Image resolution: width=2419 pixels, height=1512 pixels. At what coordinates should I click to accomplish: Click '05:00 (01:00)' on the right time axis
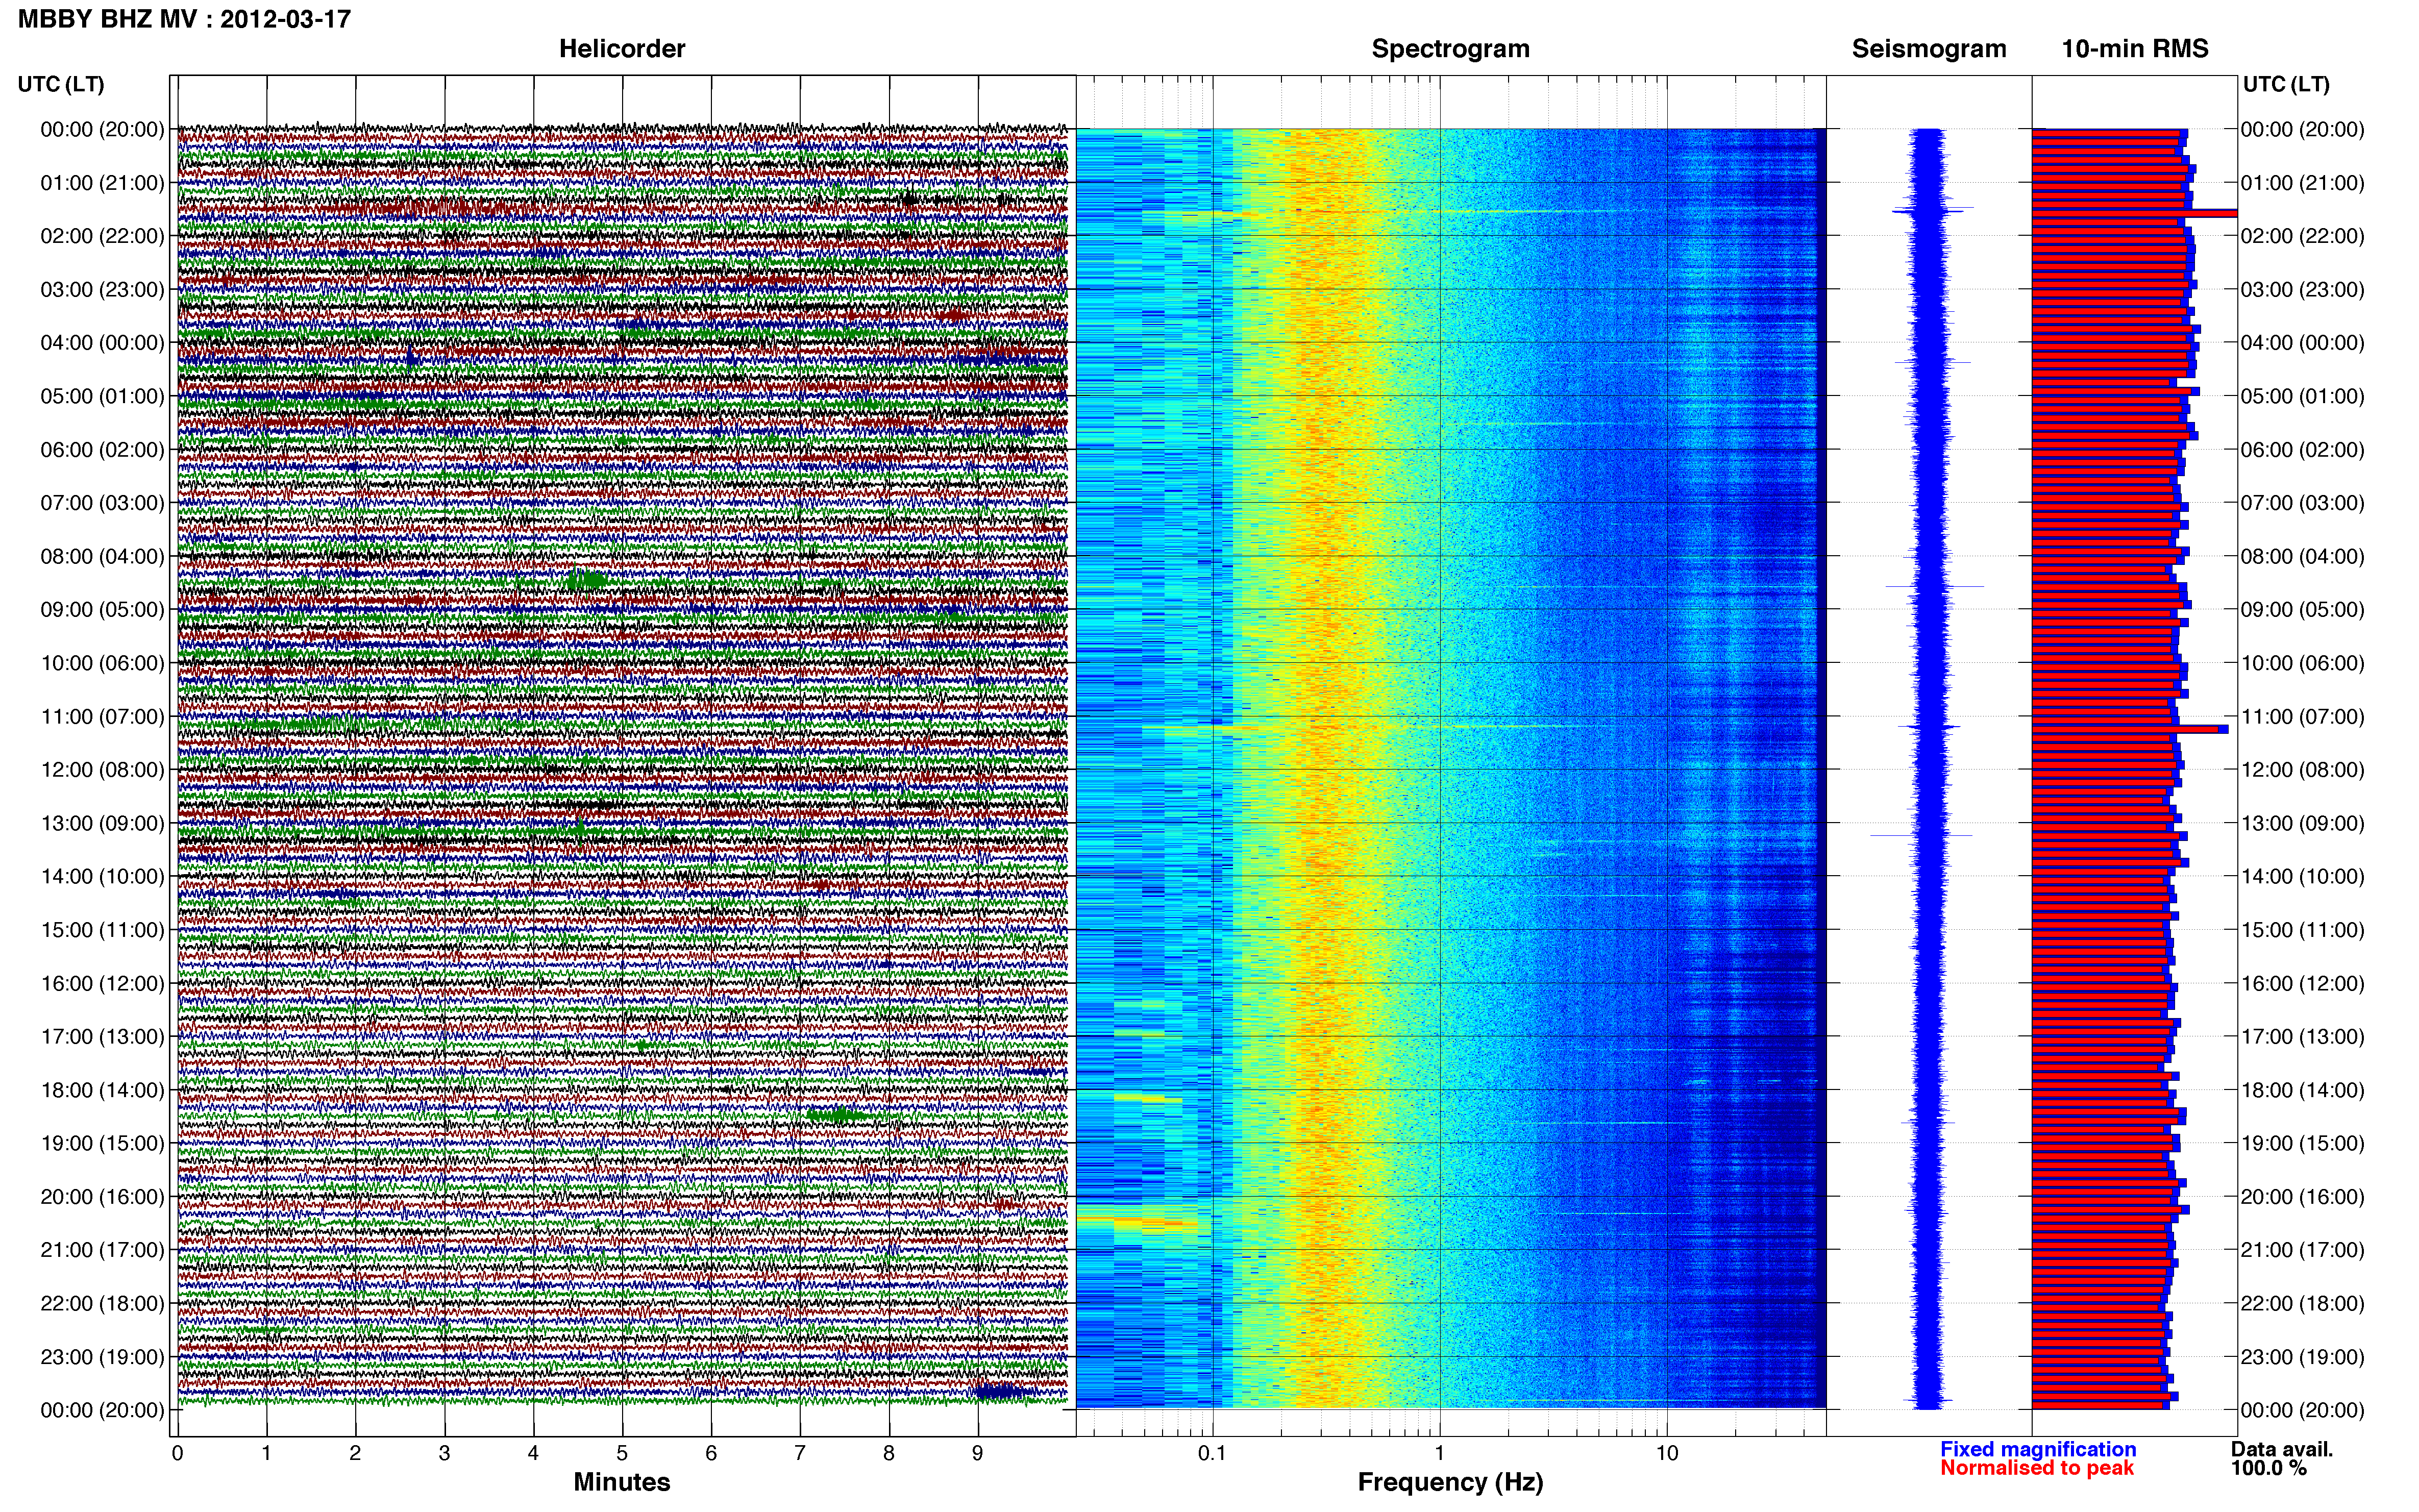tap(2303, 396)
